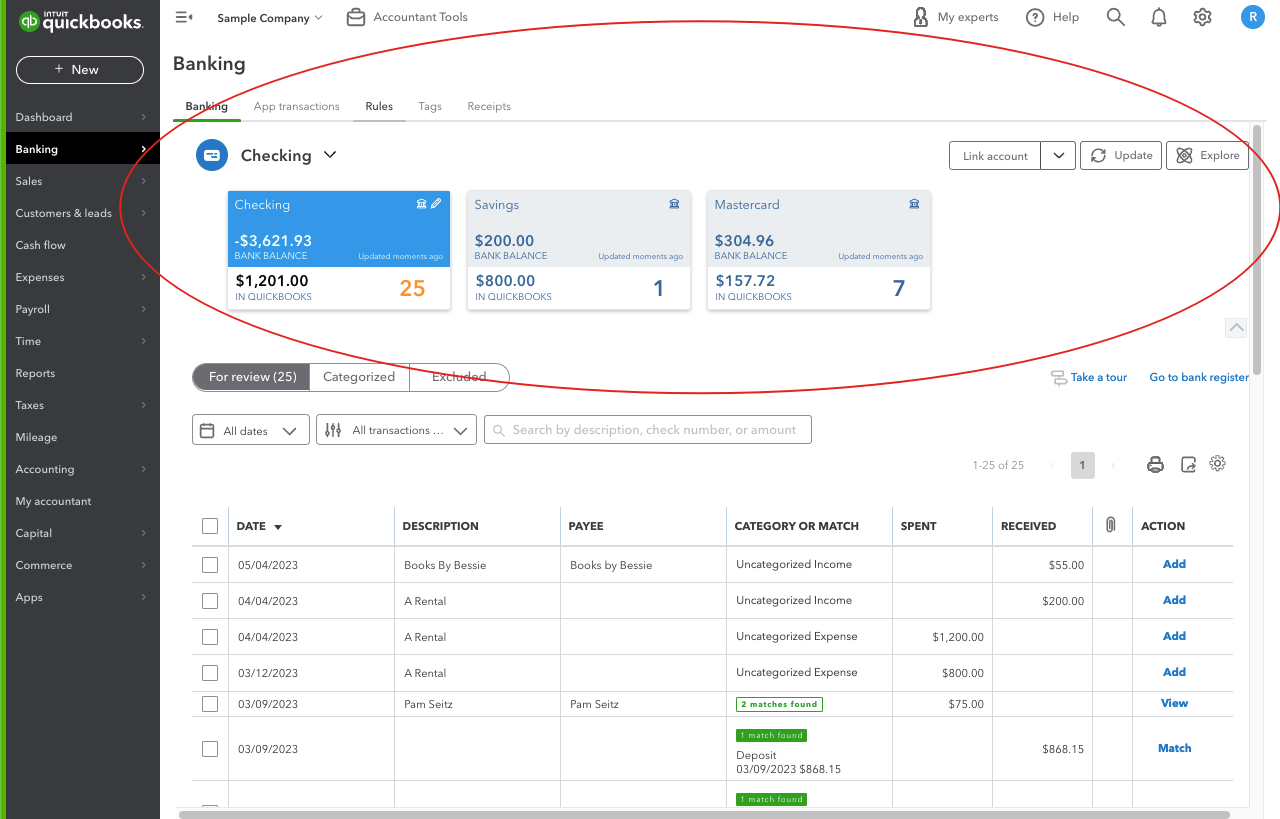This screenshot has width=1280, height=819.
Task: Open the All transactions filter
Action: click(x=395, y=431)
